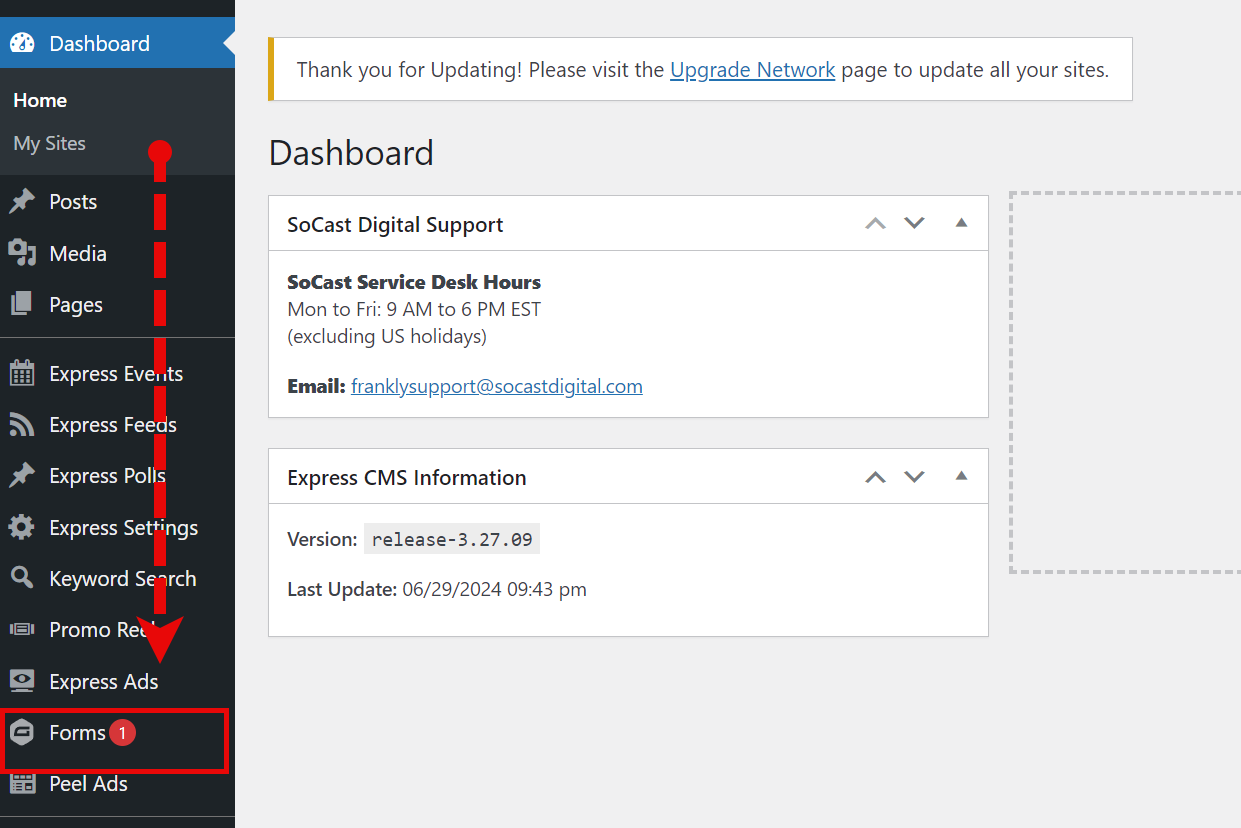The width and height of the screenshot is (1241, 828).
Task: Open the Media menu
Action: (117, 254)
